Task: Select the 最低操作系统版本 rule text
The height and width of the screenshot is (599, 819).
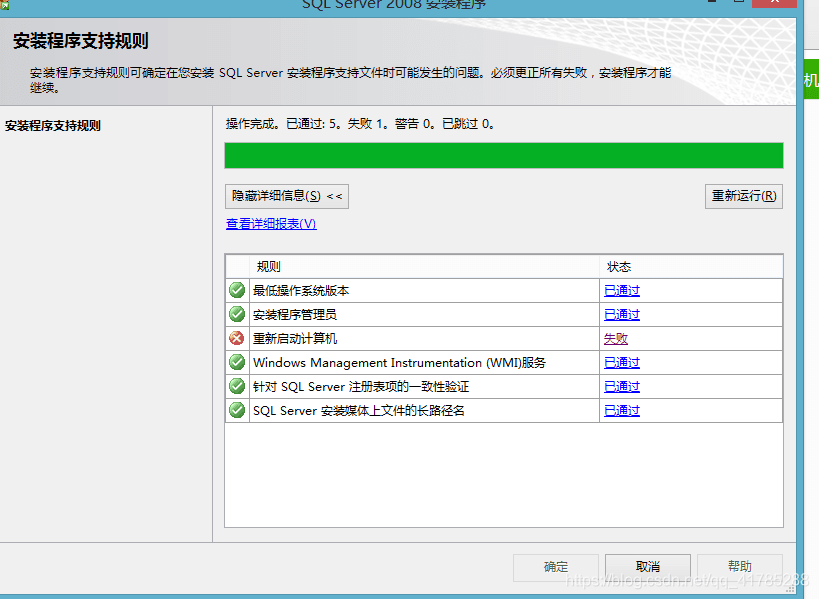Action: [301, 290]
